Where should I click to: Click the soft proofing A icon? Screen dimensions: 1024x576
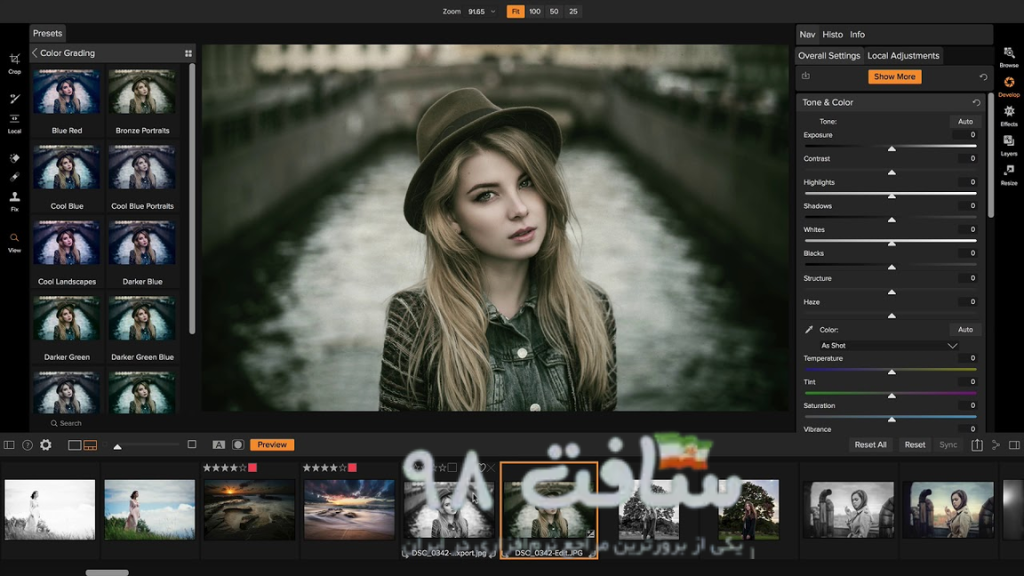coord(219,445)
